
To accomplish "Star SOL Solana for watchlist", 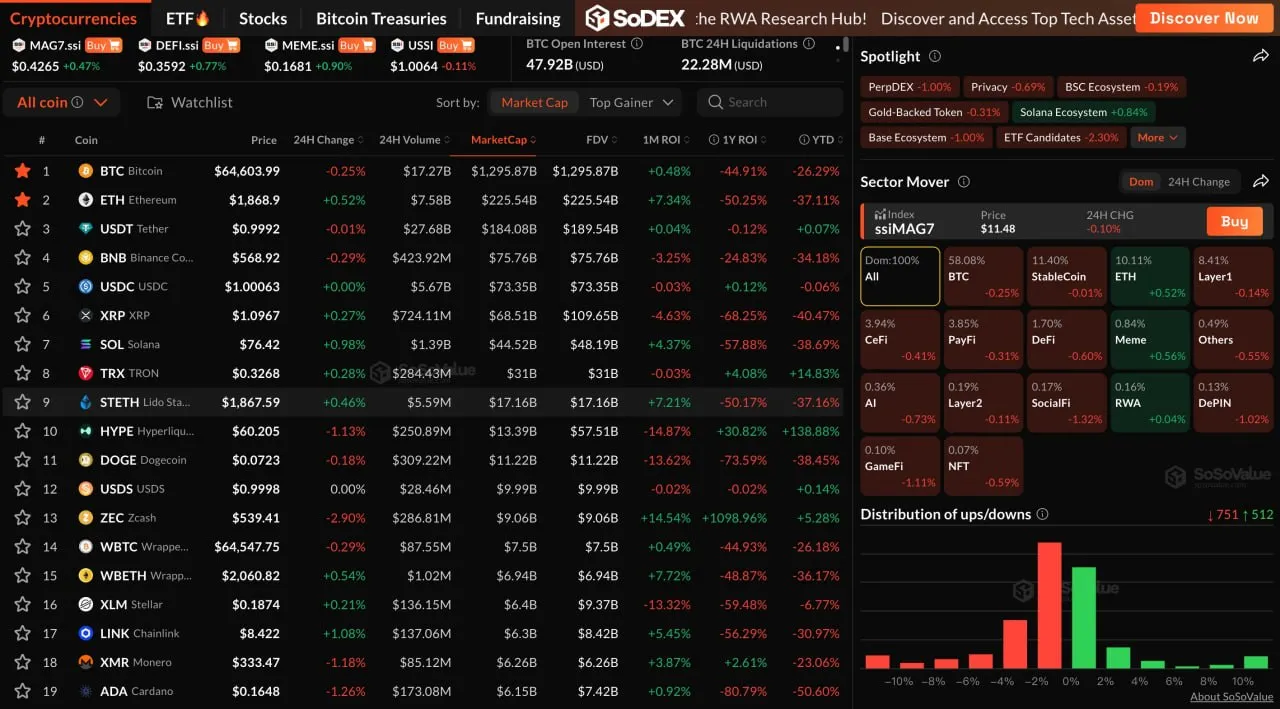I will tap(22, 345).
